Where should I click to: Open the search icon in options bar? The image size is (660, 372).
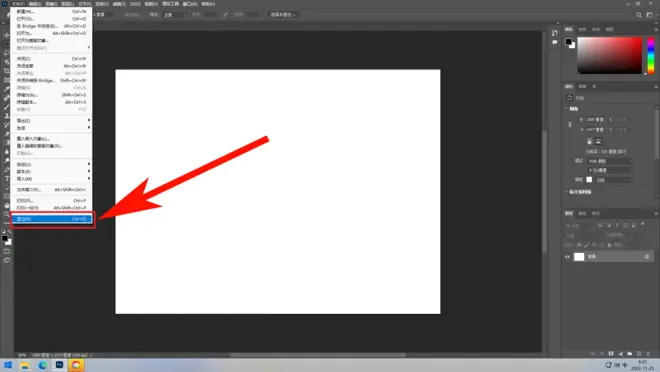[x=639, y=15]
